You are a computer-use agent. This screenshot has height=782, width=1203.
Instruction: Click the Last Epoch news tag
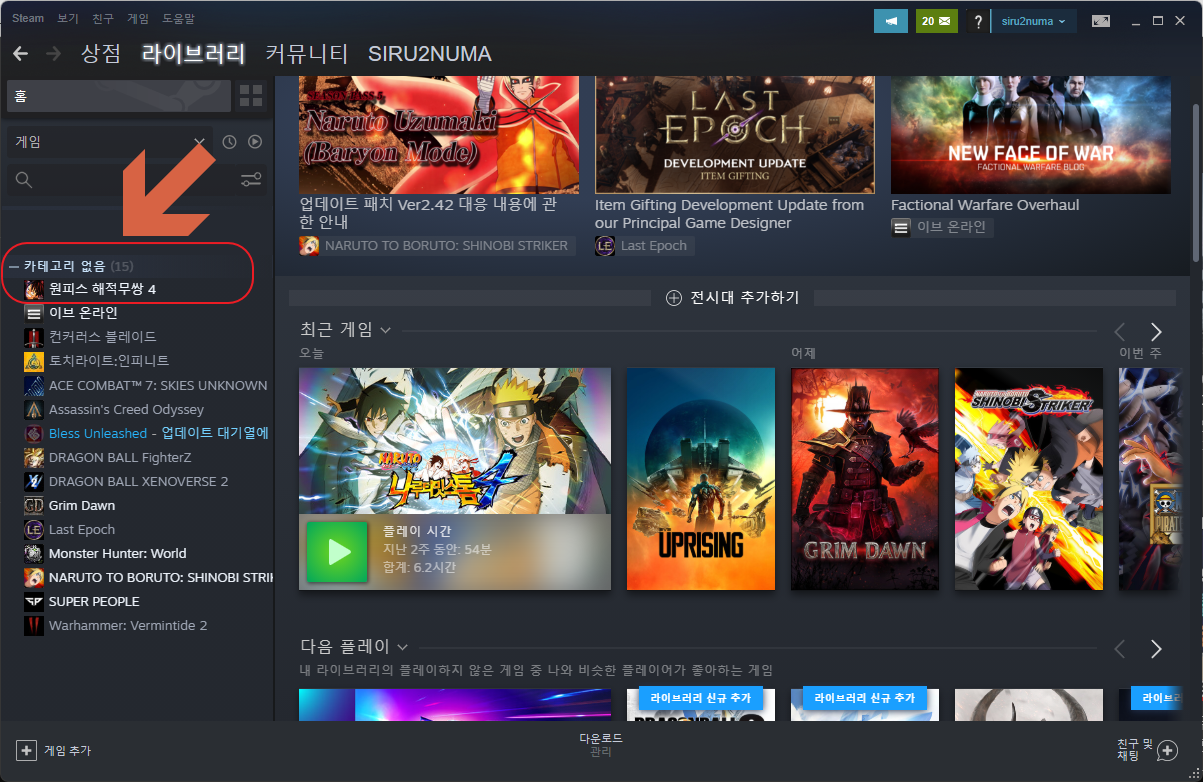pos(643,246)
